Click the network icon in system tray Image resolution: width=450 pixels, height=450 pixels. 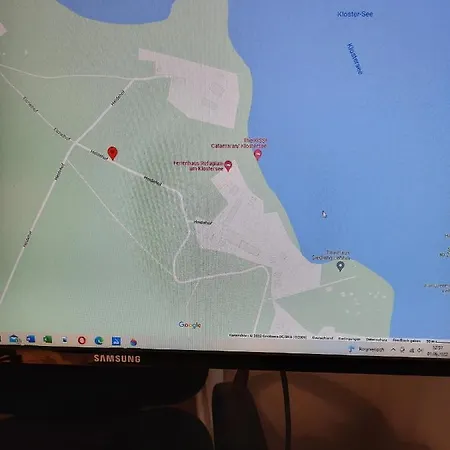pos(411,350)
